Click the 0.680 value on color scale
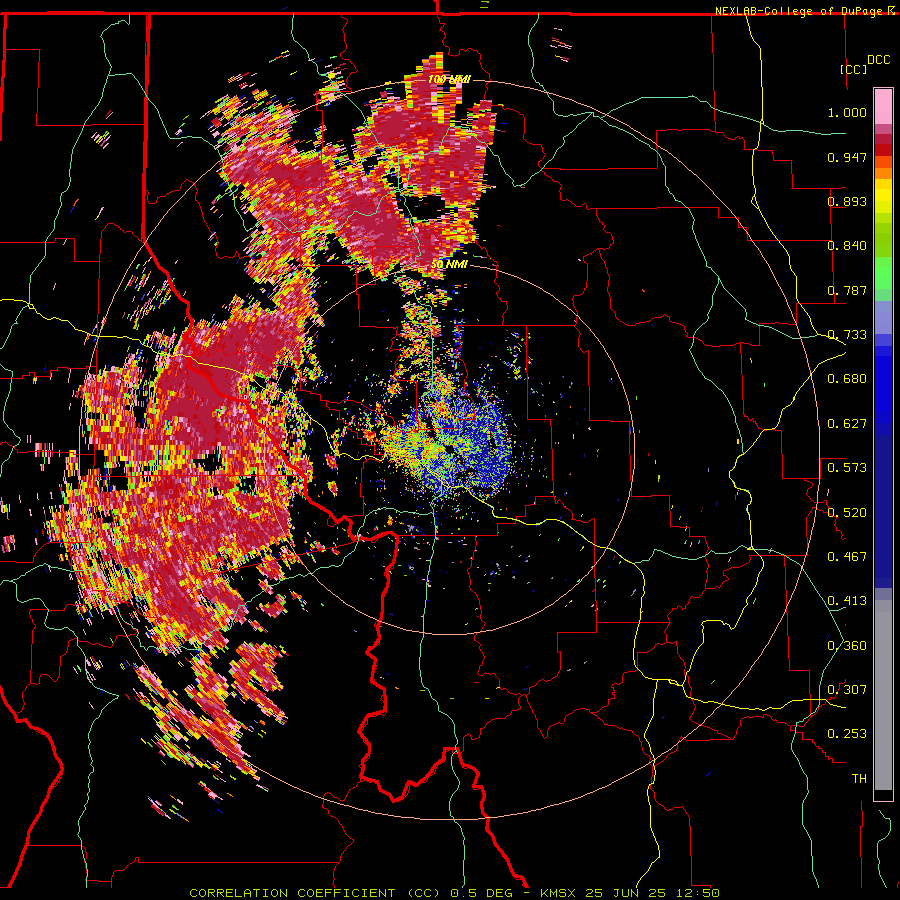900x900 pixels. point(847,379)
